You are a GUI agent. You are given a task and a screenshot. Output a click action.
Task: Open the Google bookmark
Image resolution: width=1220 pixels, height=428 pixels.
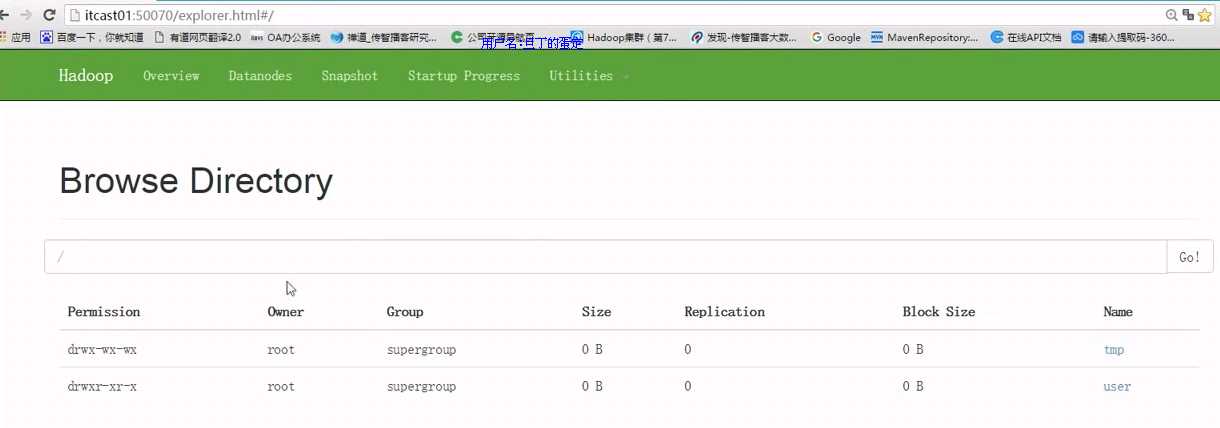point(836,37)
